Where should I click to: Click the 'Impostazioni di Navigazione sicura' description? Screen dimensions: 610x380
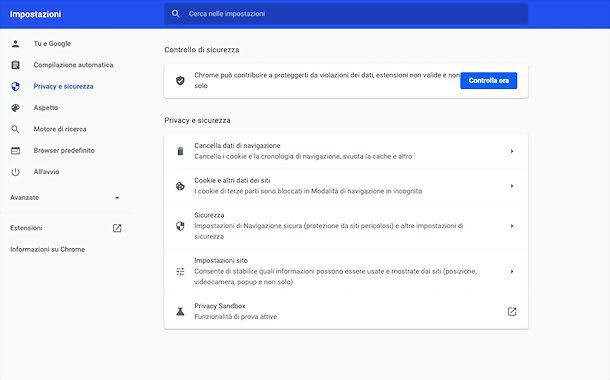pos(329,231)
